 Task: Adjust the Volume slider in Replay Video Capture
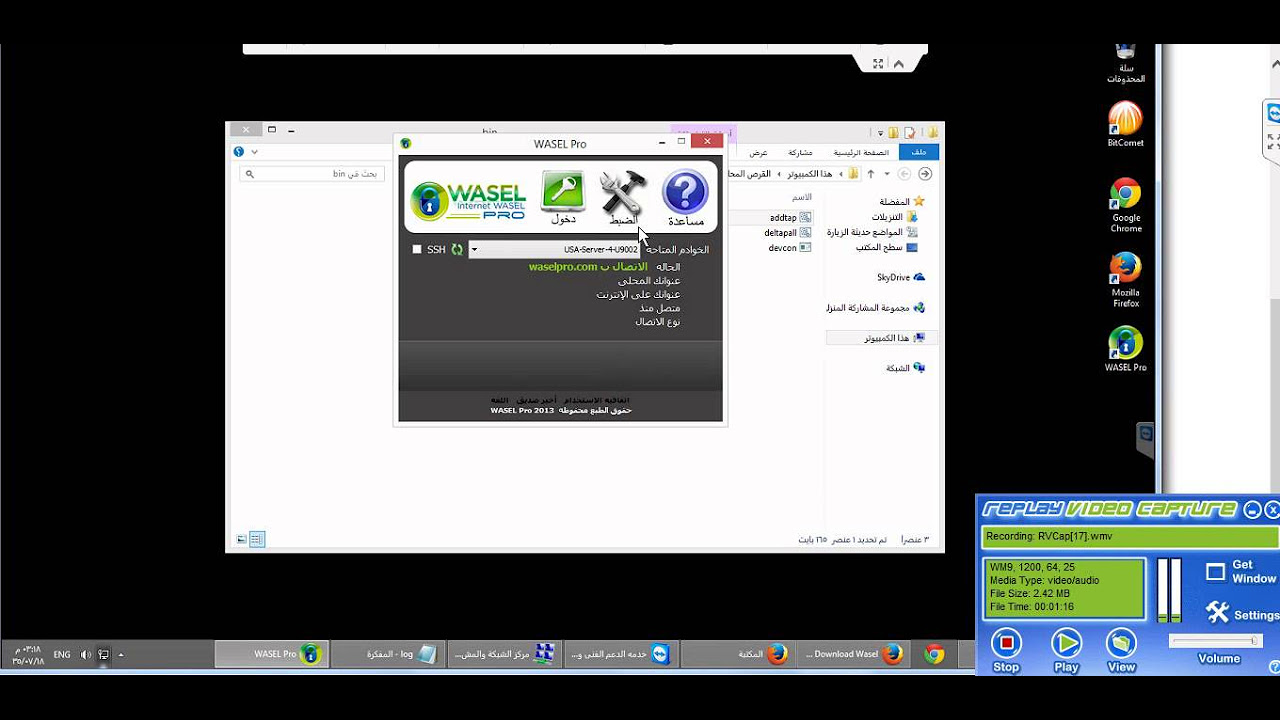[1215, 641]
